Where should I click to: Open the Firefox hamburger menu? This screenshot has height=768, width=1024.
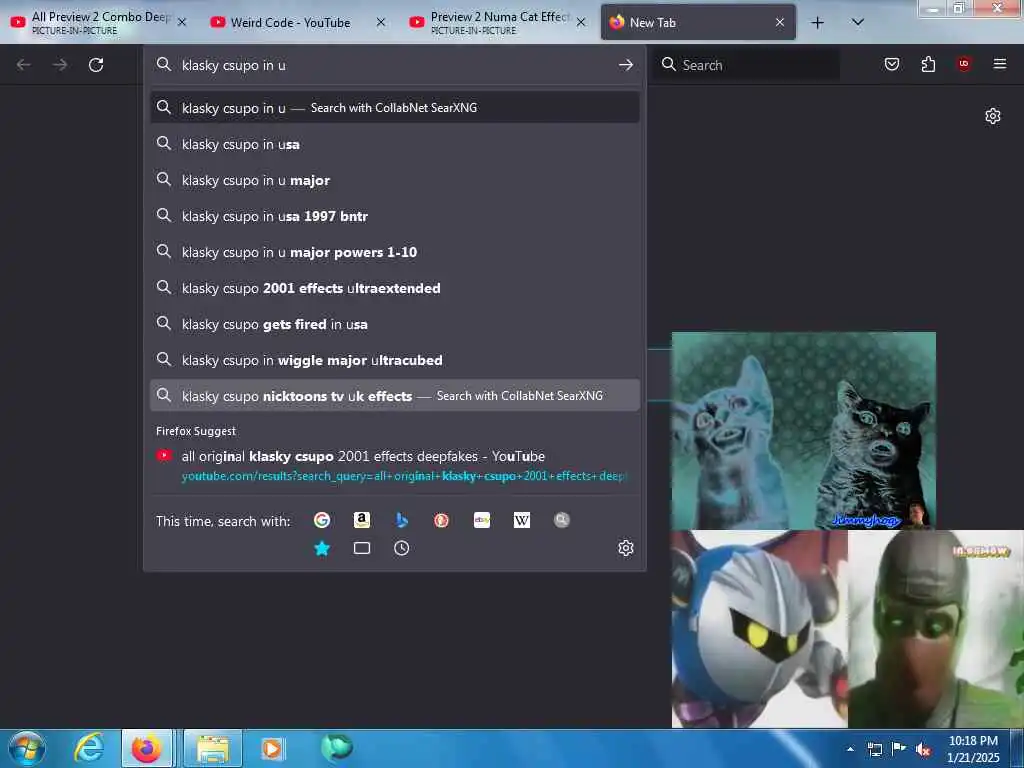[999, 63]
